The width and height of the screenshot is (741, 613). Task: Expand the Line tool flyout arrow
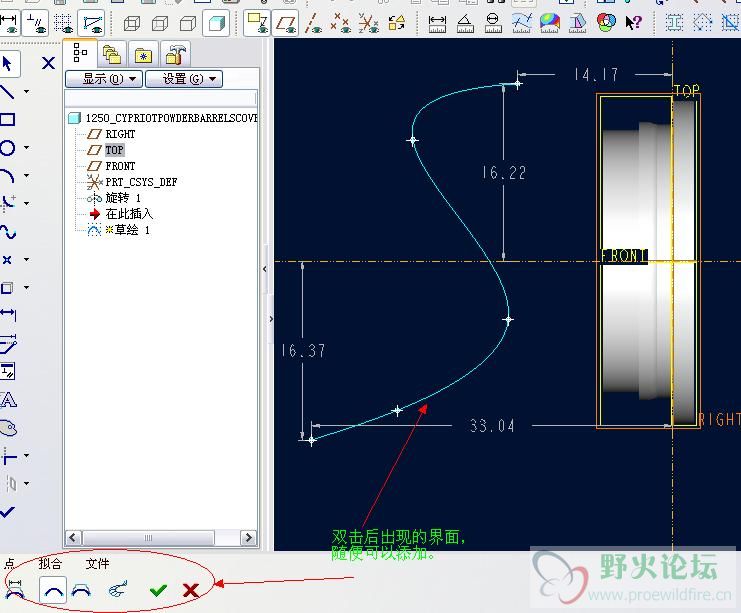point(26,91)
